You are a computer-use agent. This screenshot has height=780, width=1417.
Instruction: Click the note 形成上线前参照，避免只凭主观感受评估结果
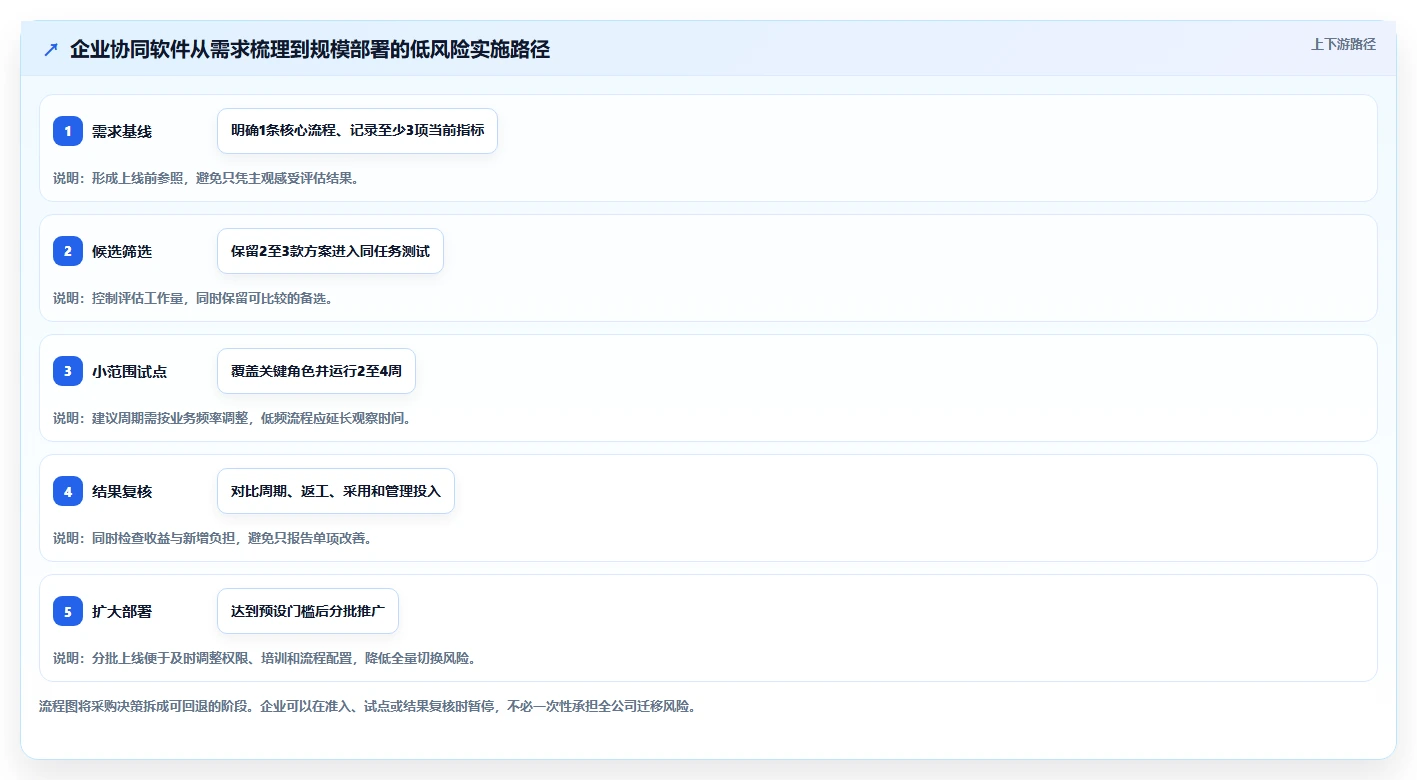[205, 178]
